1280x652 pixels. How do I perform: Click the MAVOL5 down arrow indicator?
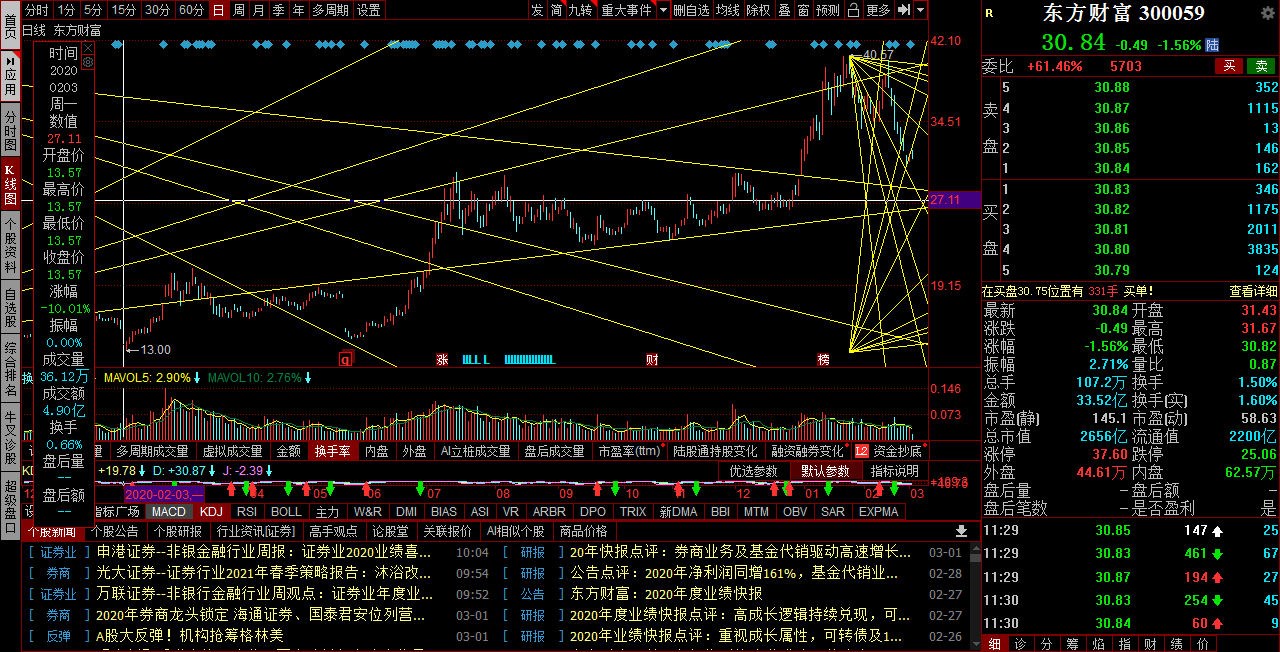197,378
